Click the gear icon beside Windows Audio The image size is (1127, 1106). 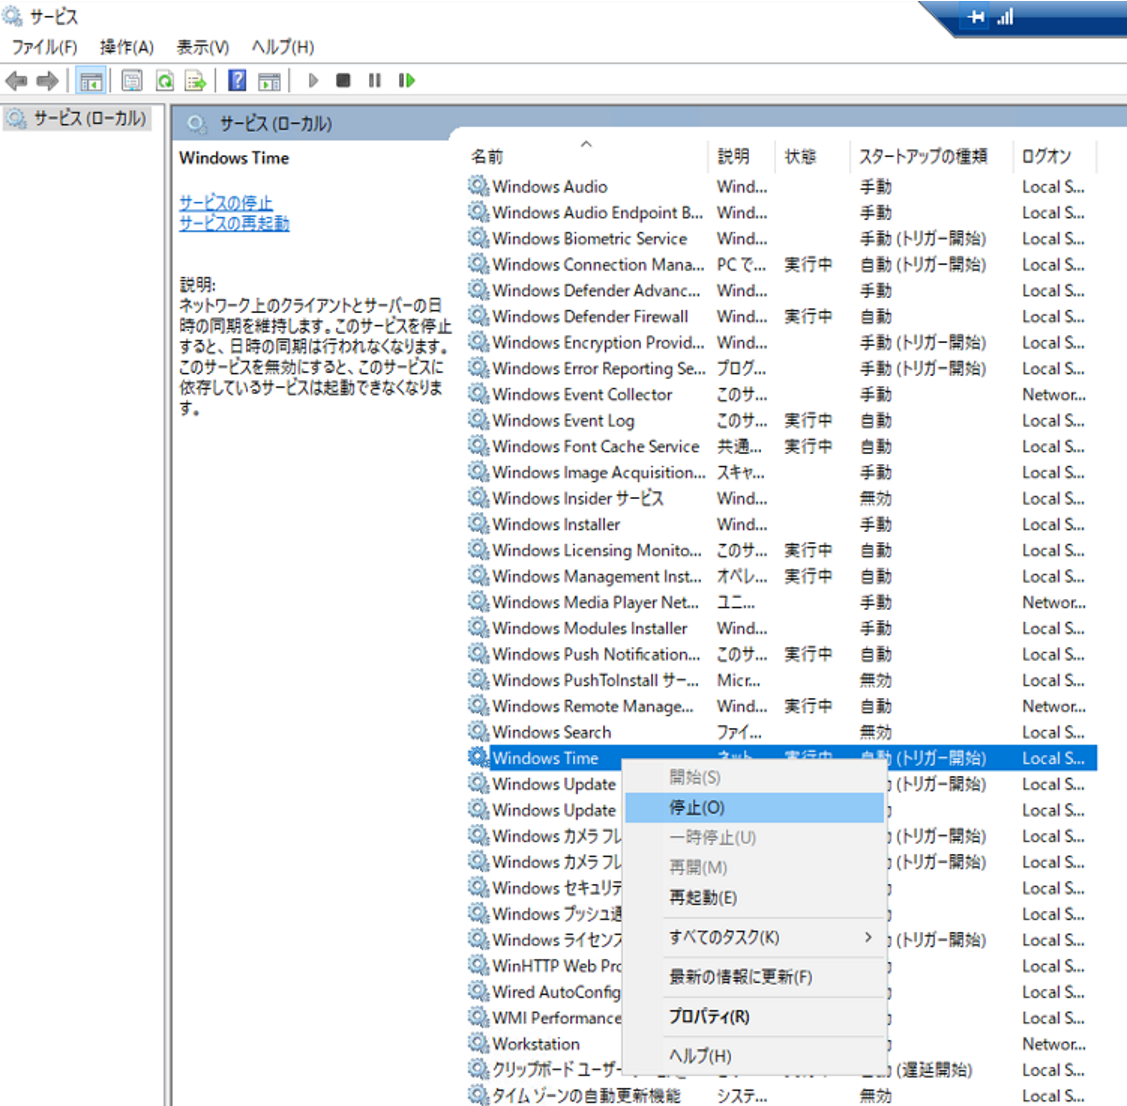(x=478, y=186)
